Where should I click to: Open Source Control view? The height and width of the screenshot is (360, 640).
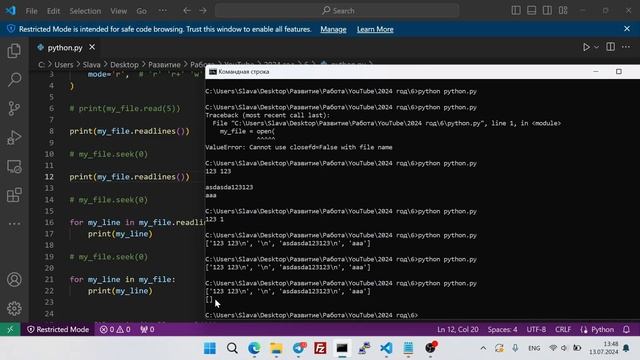click(14, 108)
